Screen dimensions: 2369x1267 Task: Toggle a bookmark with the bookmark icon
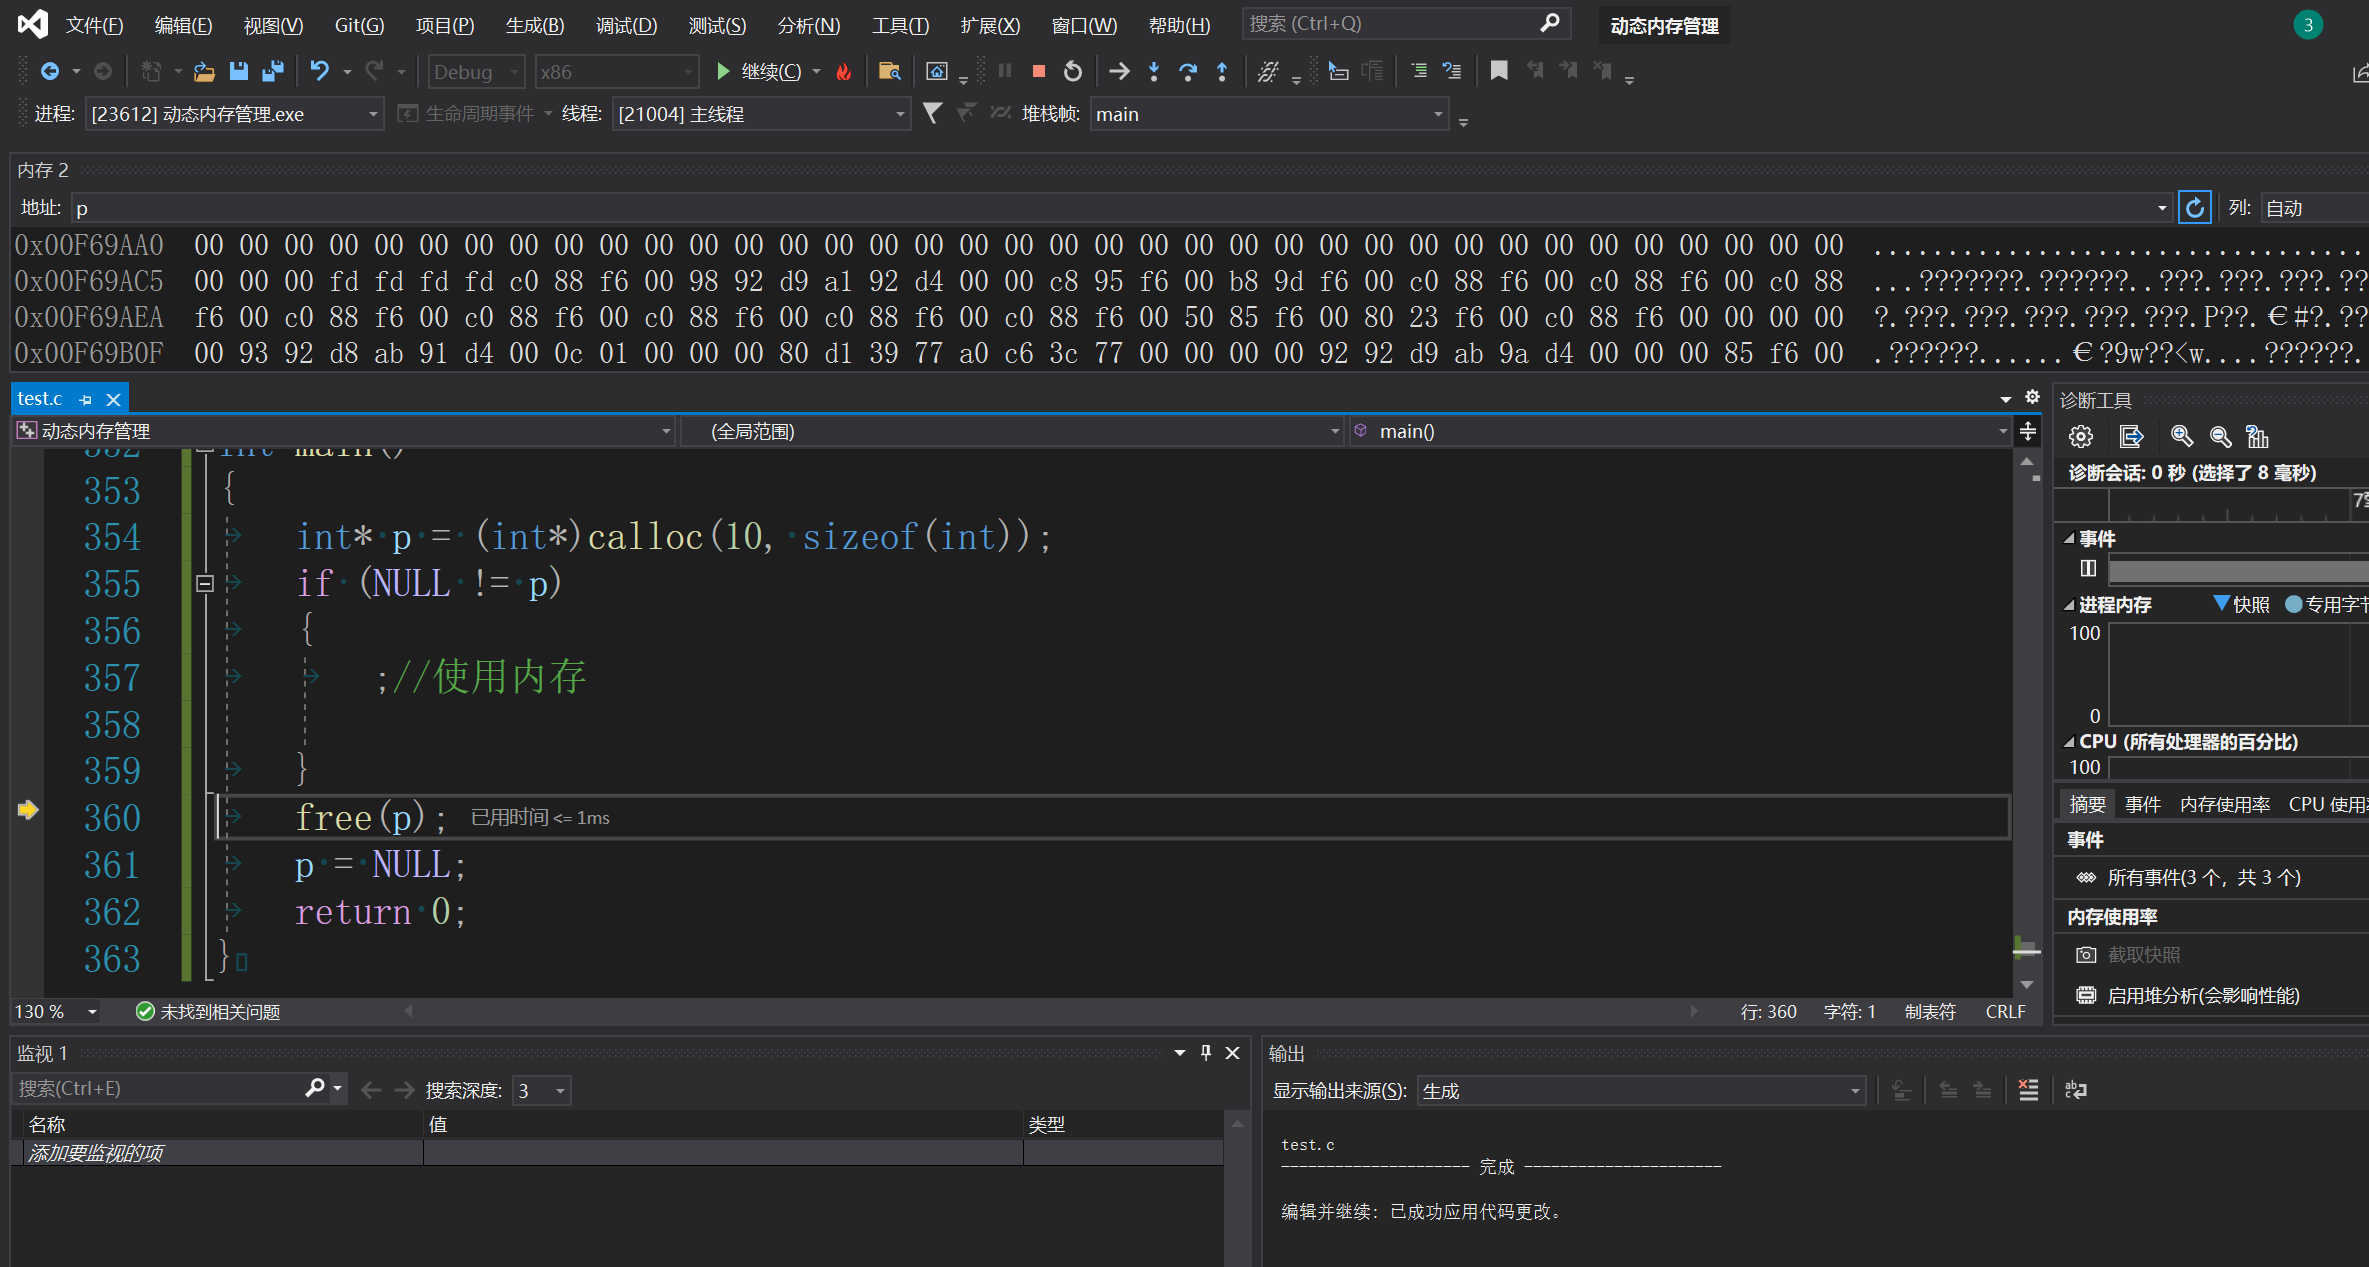[x=1498, y=71]
